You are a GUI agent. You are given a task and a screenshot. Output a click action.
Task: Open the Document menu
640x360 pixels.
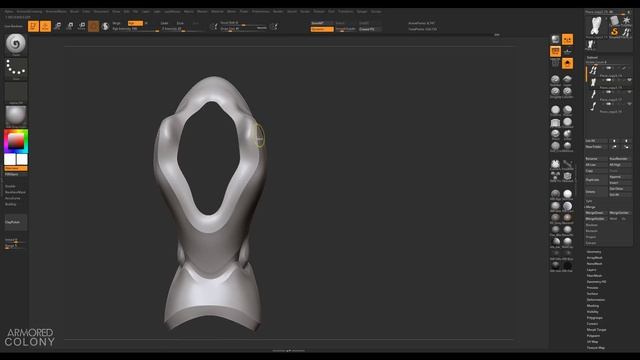pyautogui.click(x=101, y=11)
